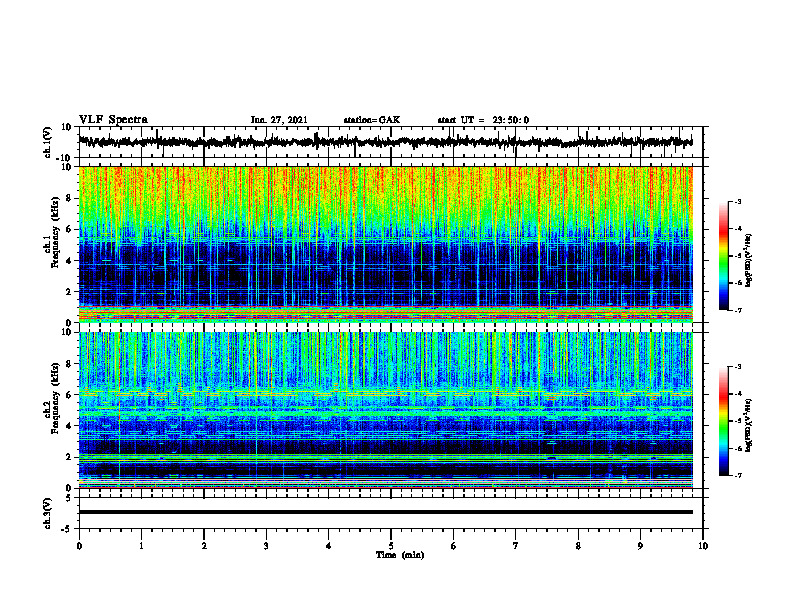The image size is (792, 612).
Task: Click the "-3" label on ch.1 colorbar
Action: point(738,201)
